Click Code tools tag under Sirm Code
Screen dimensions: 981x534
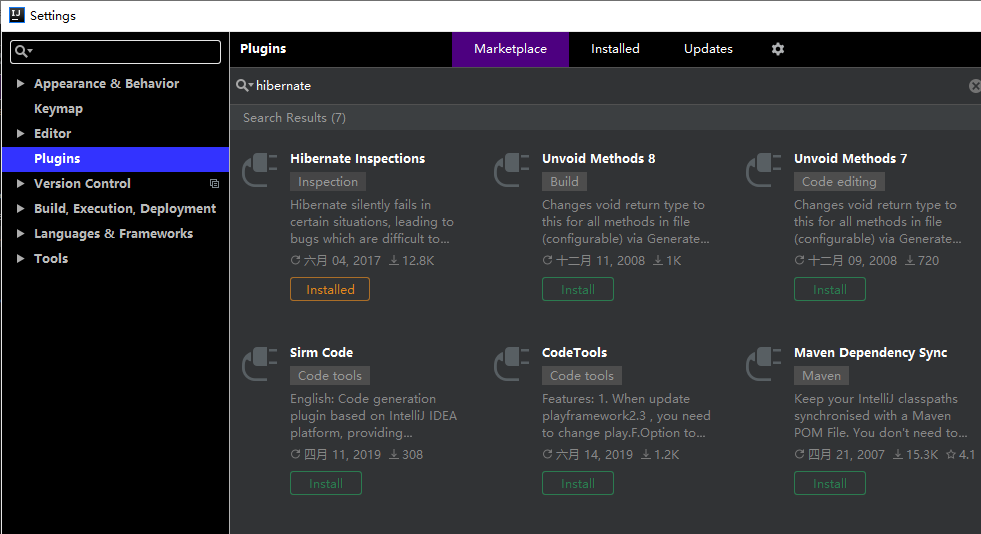(x=330, y=376)
